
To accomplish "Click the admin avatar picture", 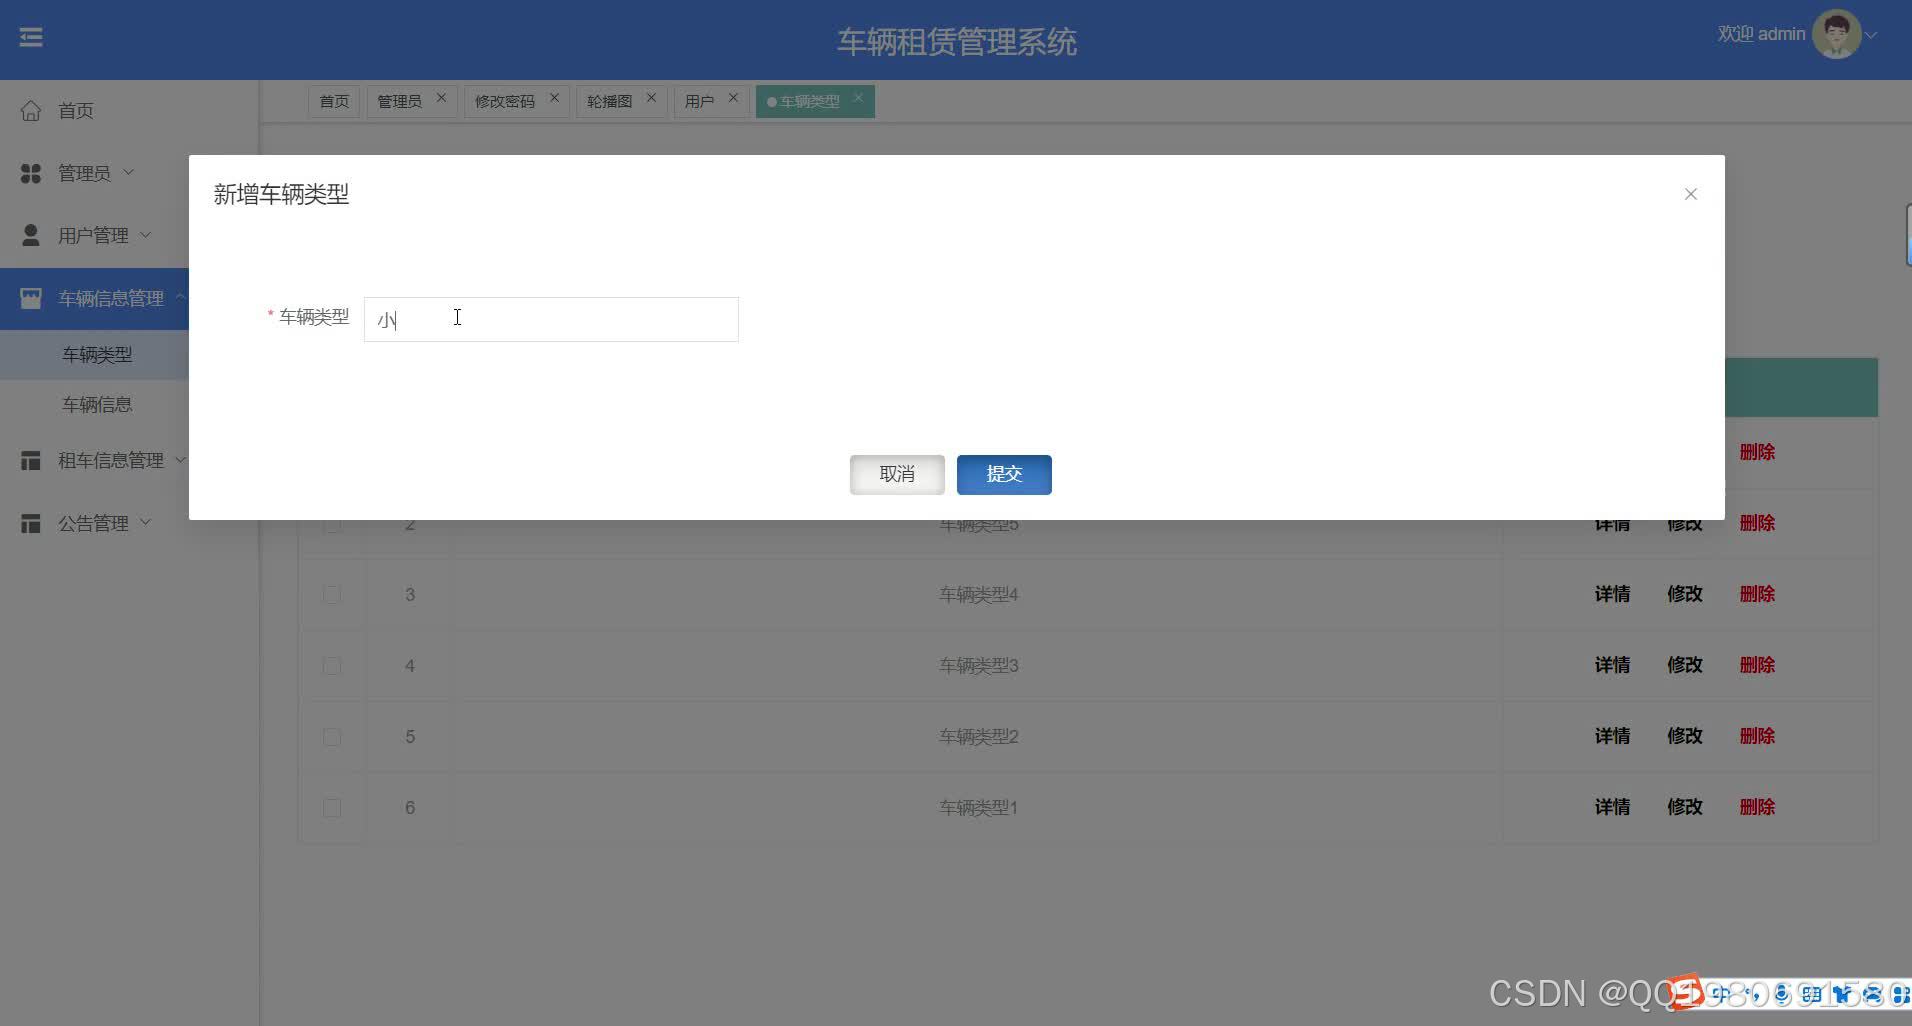I will pyautogui.click(x=1836, y=33).
